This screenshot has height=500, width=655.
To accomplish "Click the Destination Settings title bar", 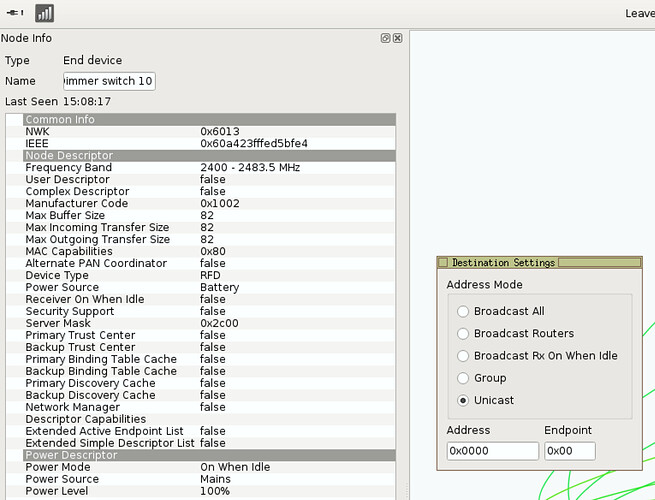I will (539, 262).
